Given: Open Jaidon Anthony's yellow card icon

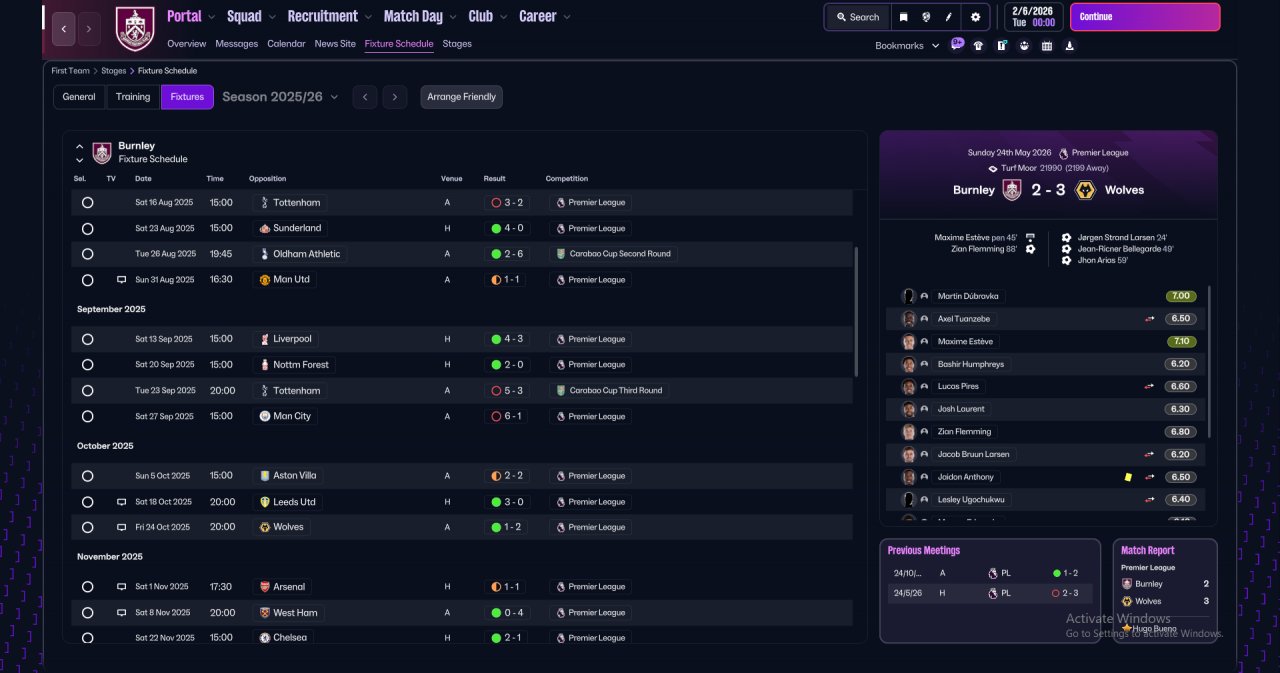Looking at the screenshot, I should pyautogui.click(x=1128, y=477).
